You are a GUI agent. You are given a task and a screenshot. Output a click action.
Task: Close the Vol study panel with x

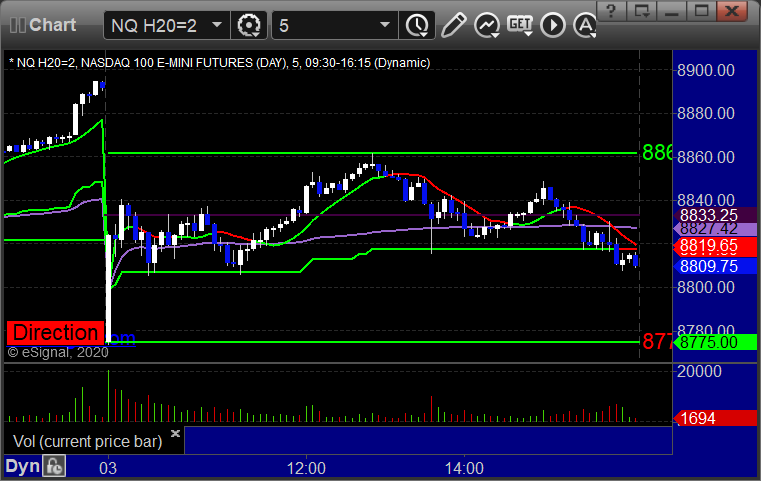(175, 433)
